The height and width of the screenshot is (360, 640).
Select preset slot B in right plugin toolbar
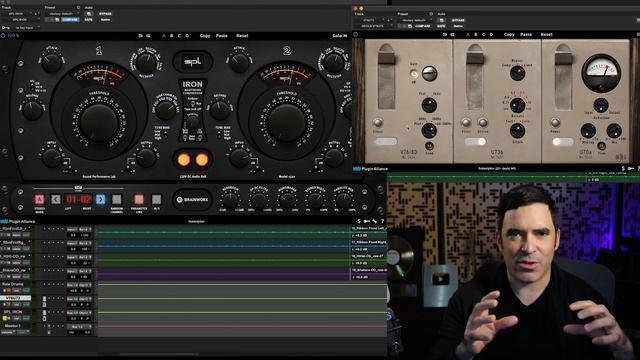click(x=476, y=35)
